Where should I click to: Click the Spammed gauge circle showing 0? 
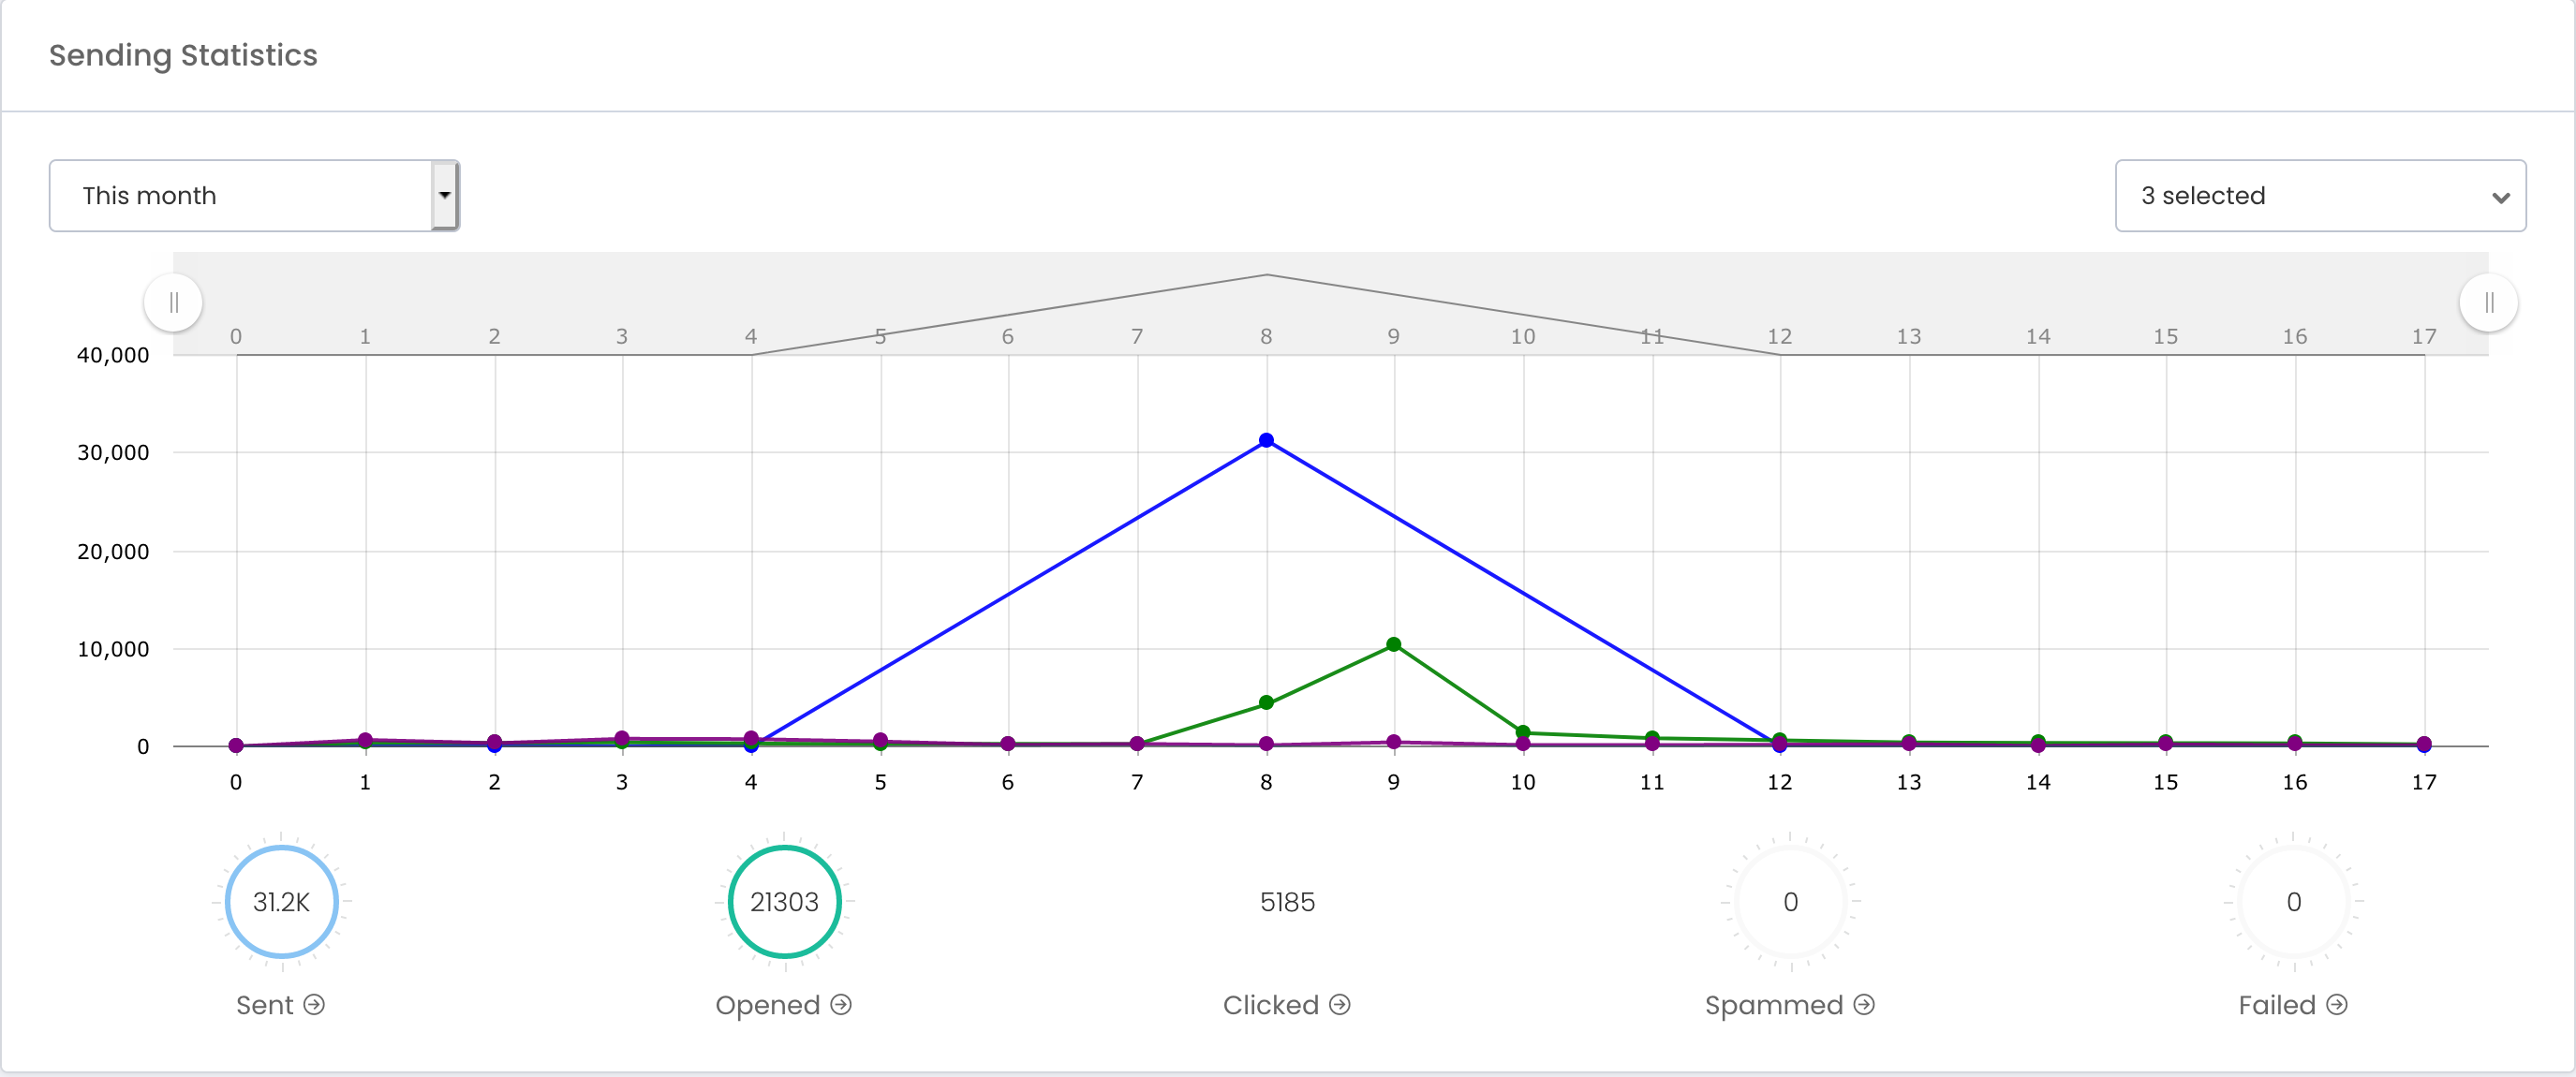(1790, 901)
